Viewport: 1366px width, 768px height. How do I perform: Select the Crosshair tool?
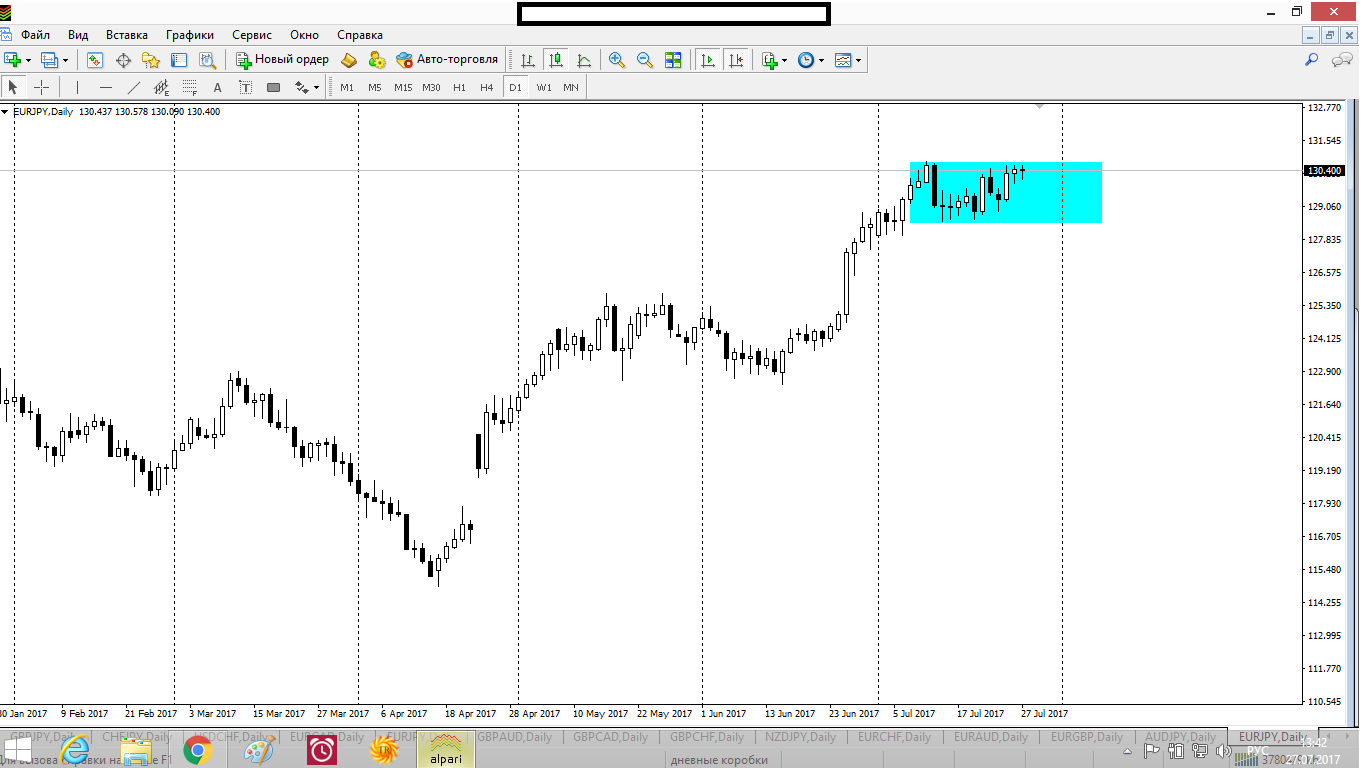click(41, 87)
